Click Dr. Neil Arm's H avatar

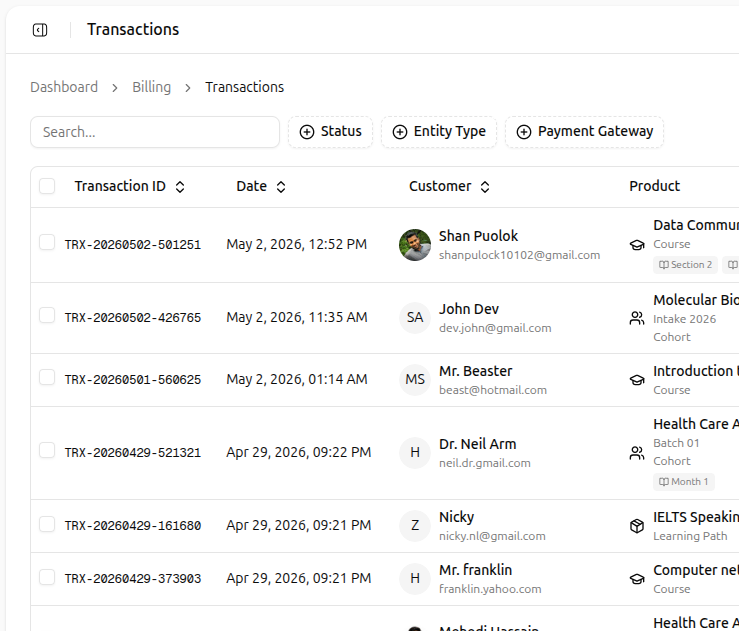pyautogui.click(x=415, y=453)
